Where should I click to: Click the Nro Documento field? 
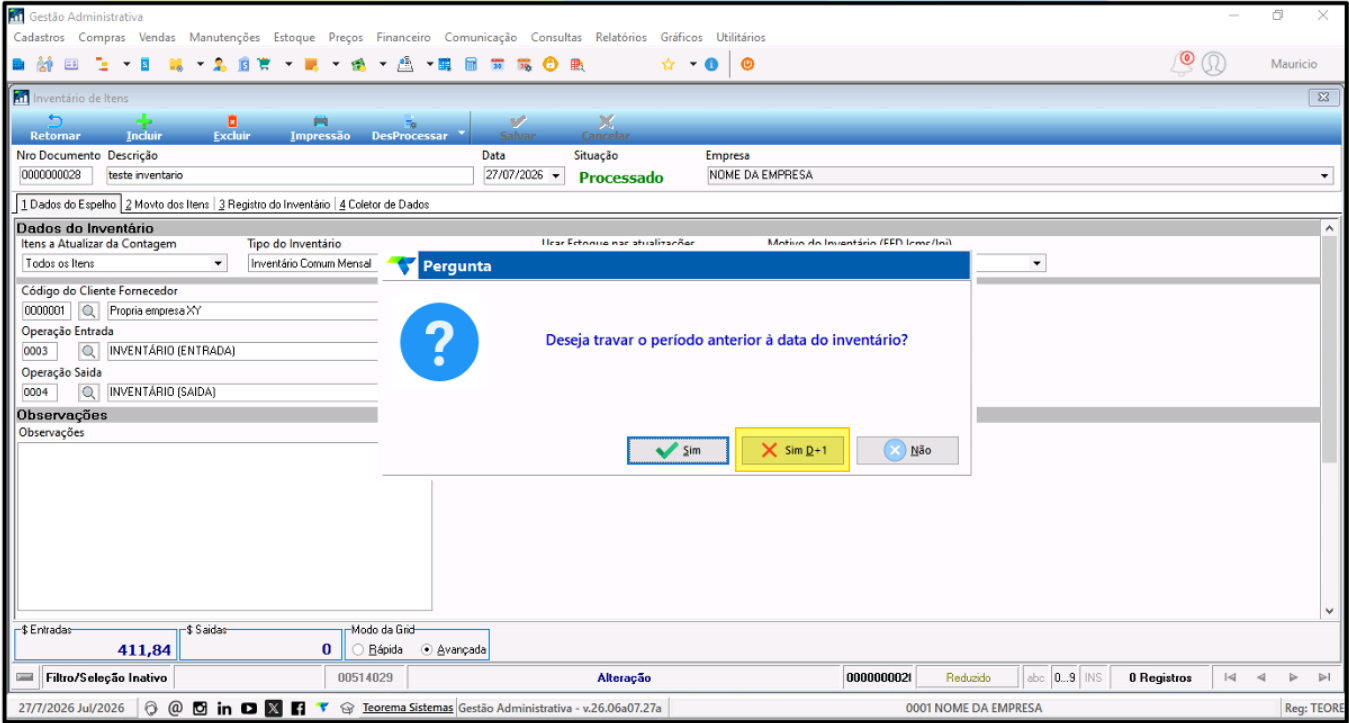pos(55,175)
